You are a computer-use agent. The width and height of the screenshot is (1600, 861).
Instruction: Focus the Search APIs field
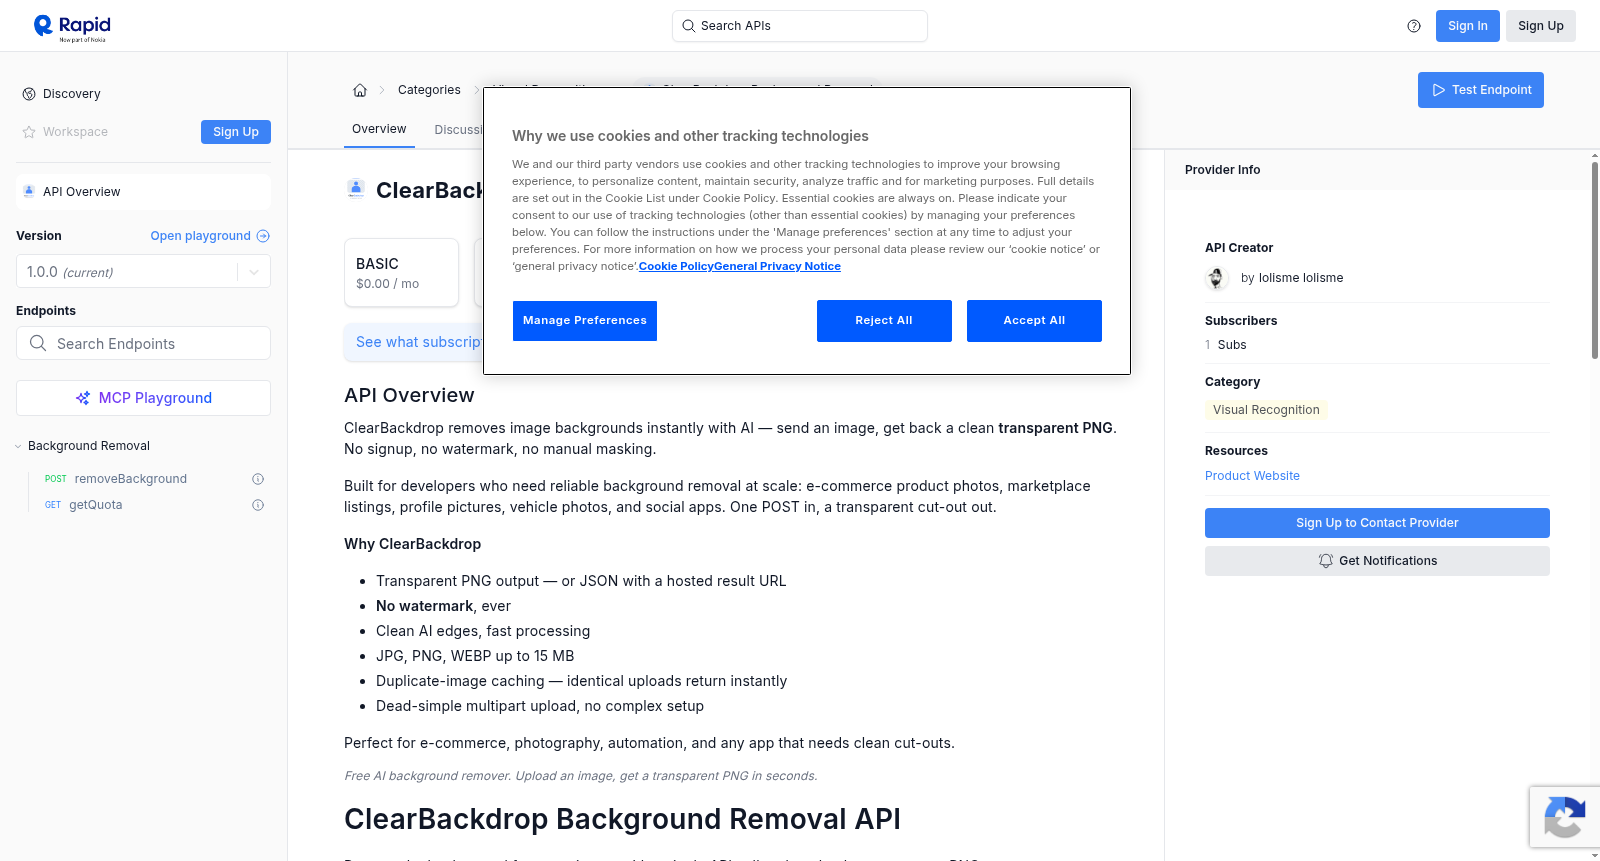tap(800, 26)
